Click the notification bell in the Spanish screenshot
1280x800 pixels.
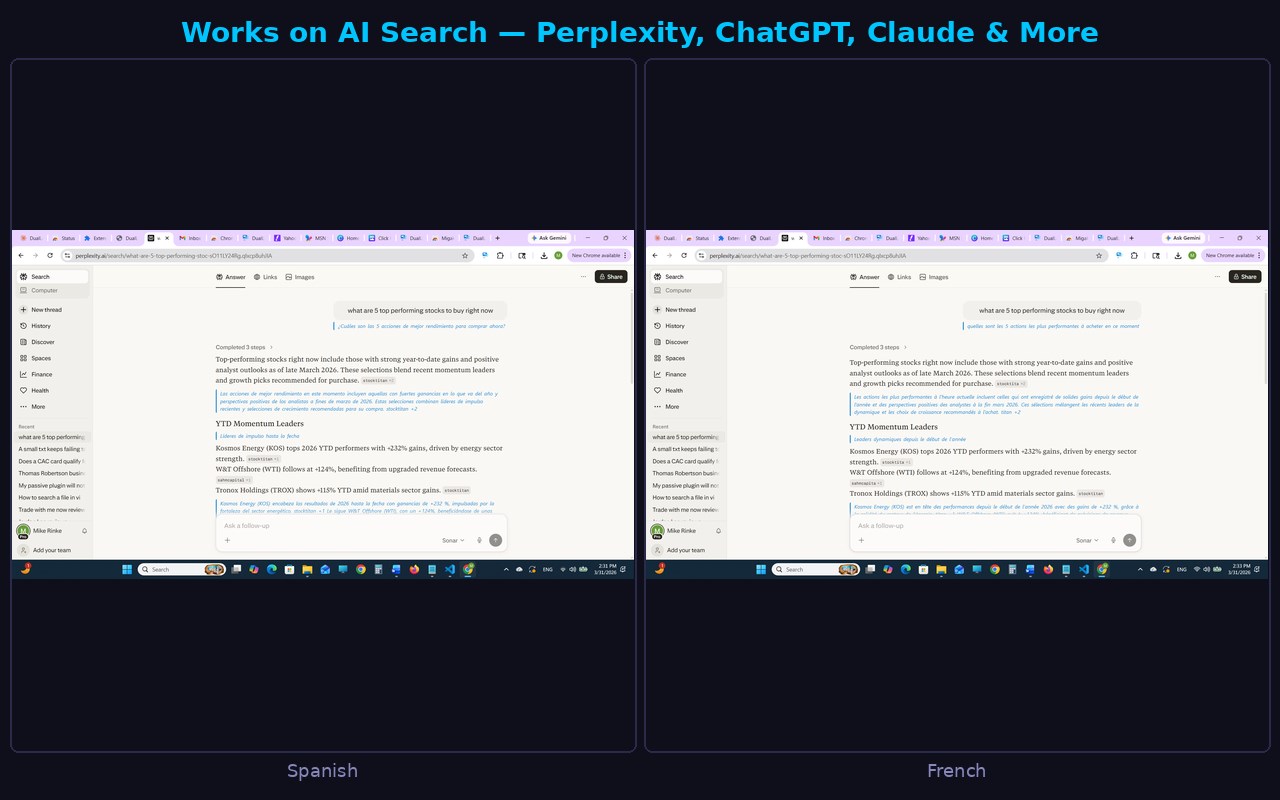coord(85,531)
